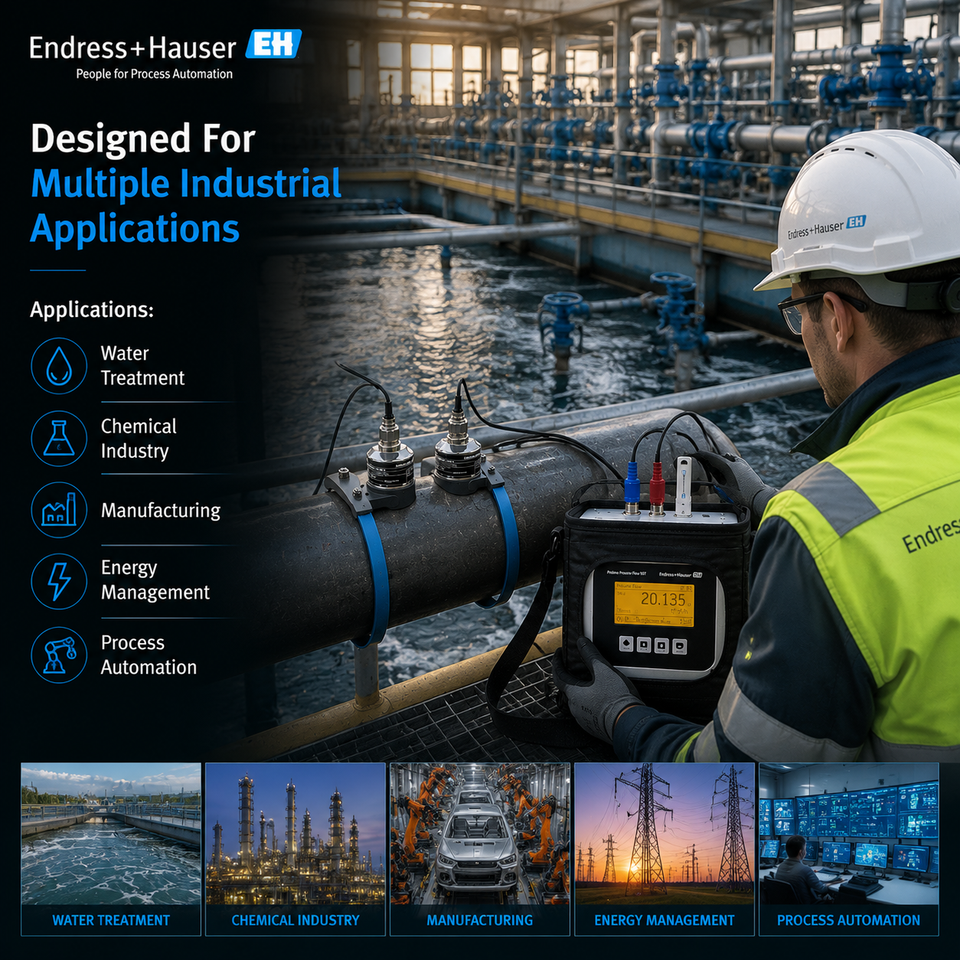Click the robot arm automation icon

pos(59,655)
